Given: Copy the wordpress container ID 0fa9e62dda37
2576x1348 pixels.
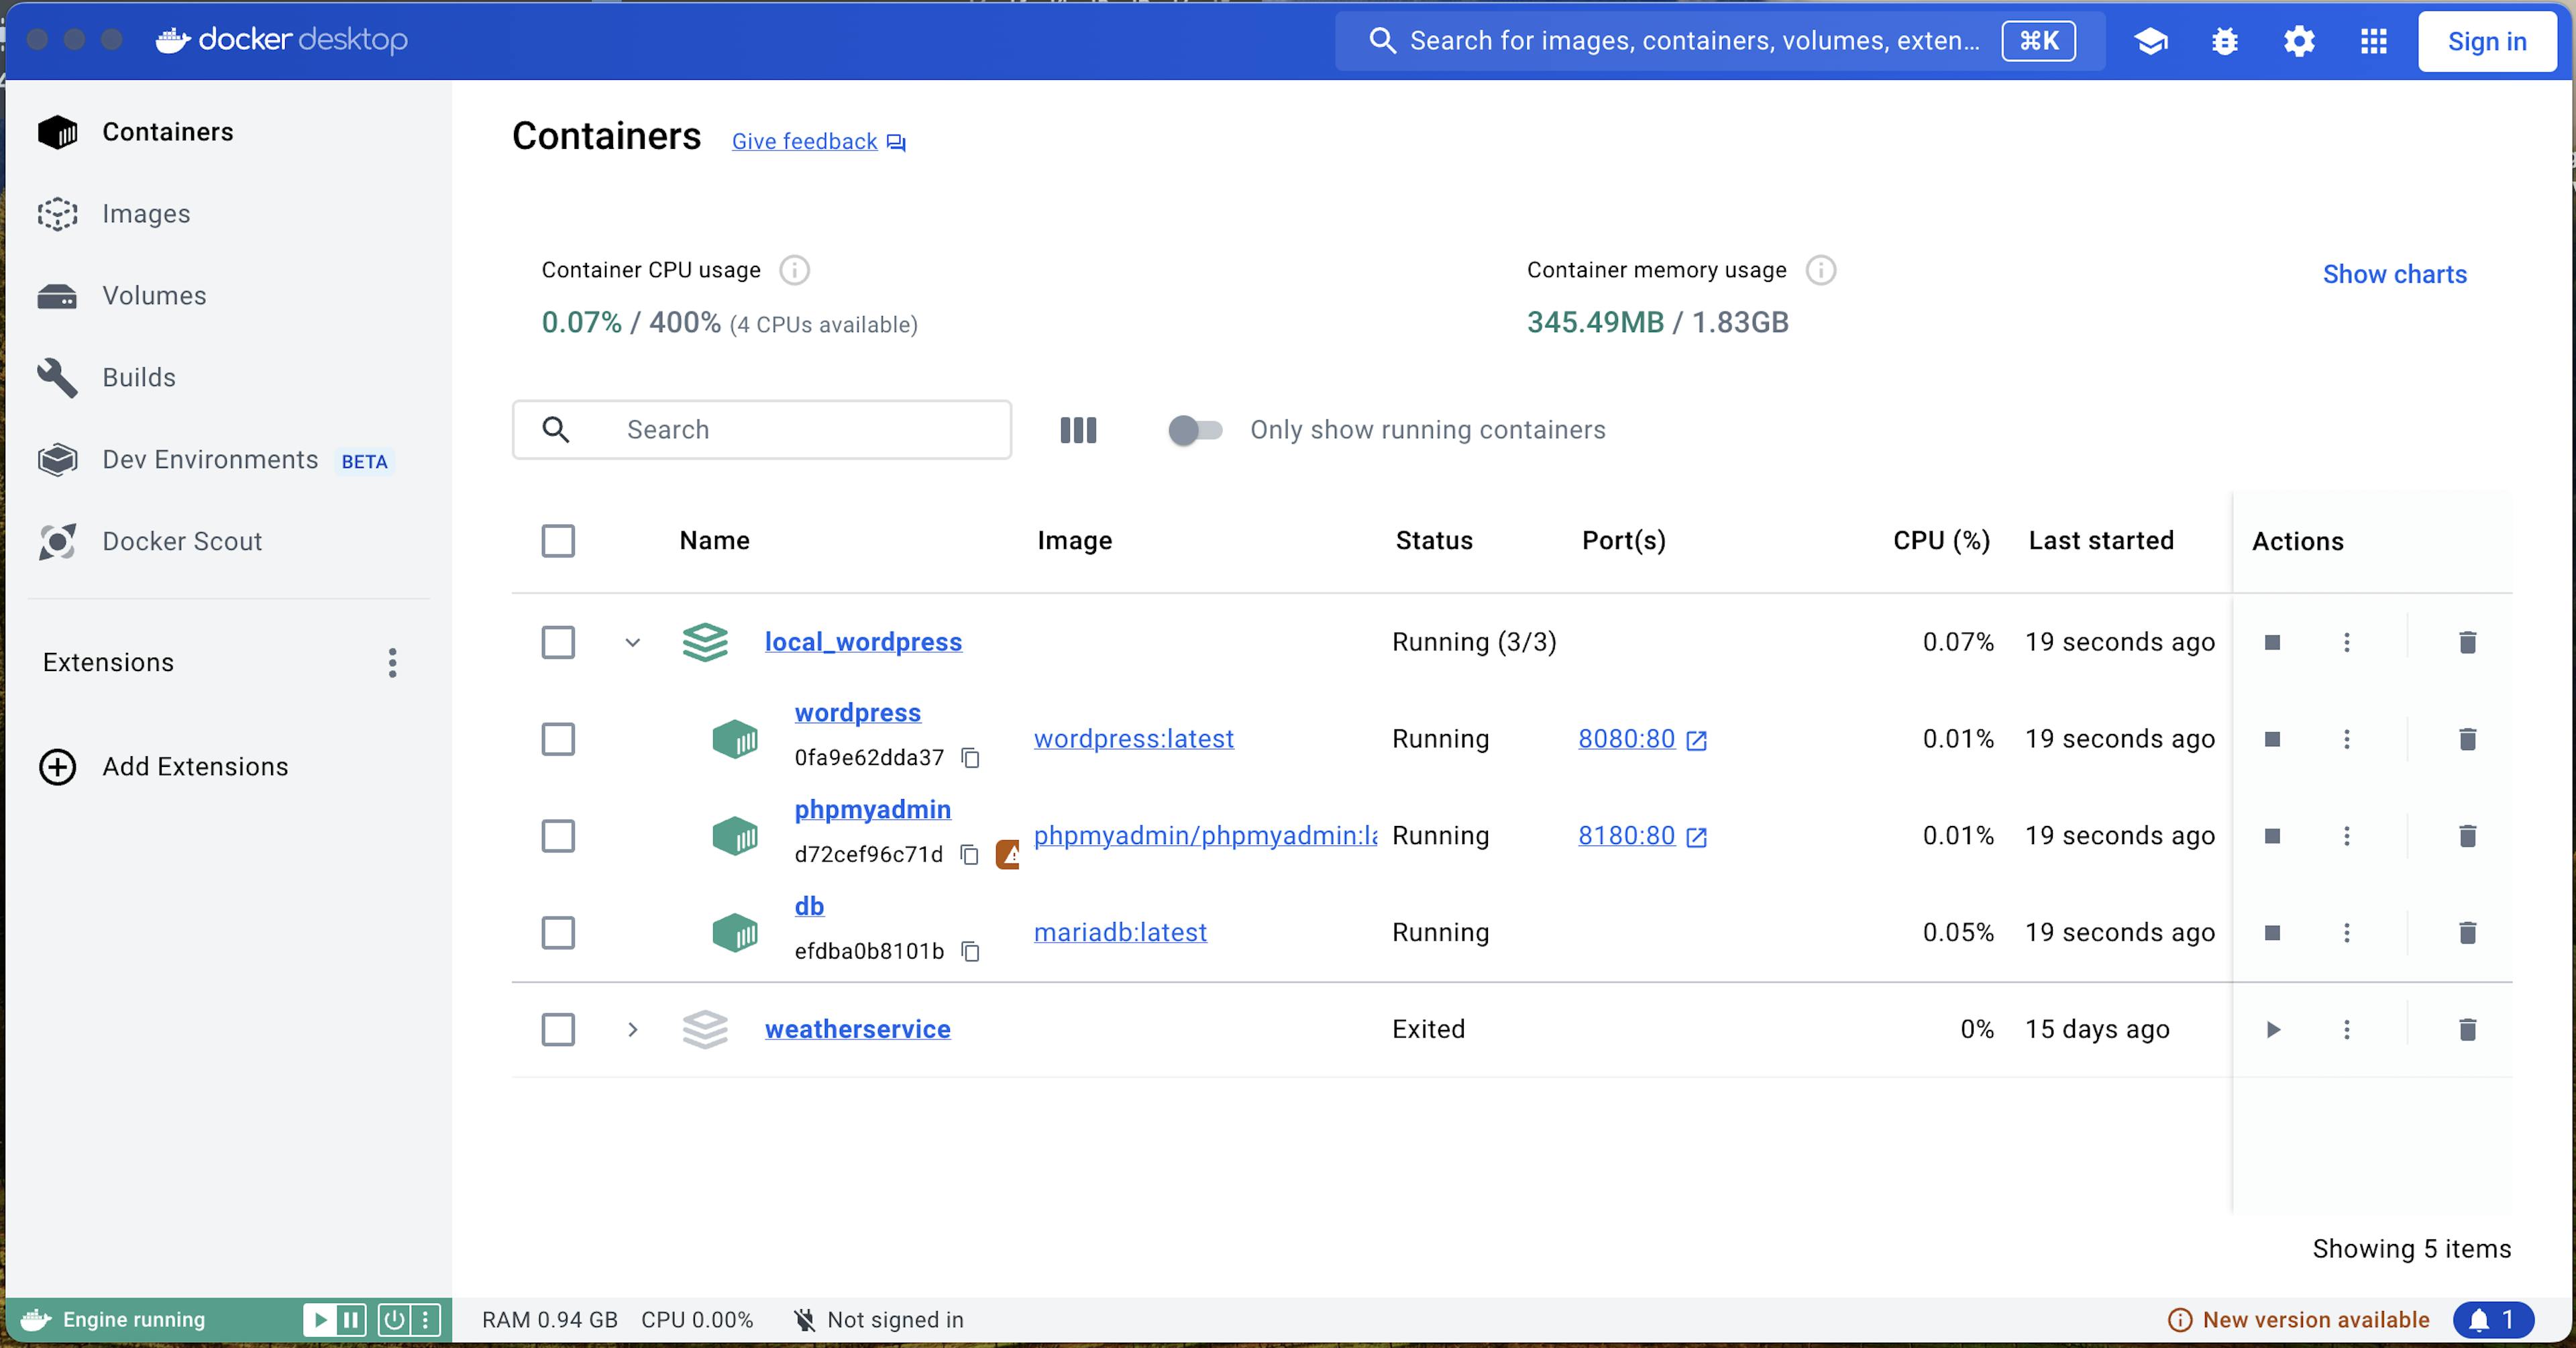Looking at the screenshot, I should [970, 758].
